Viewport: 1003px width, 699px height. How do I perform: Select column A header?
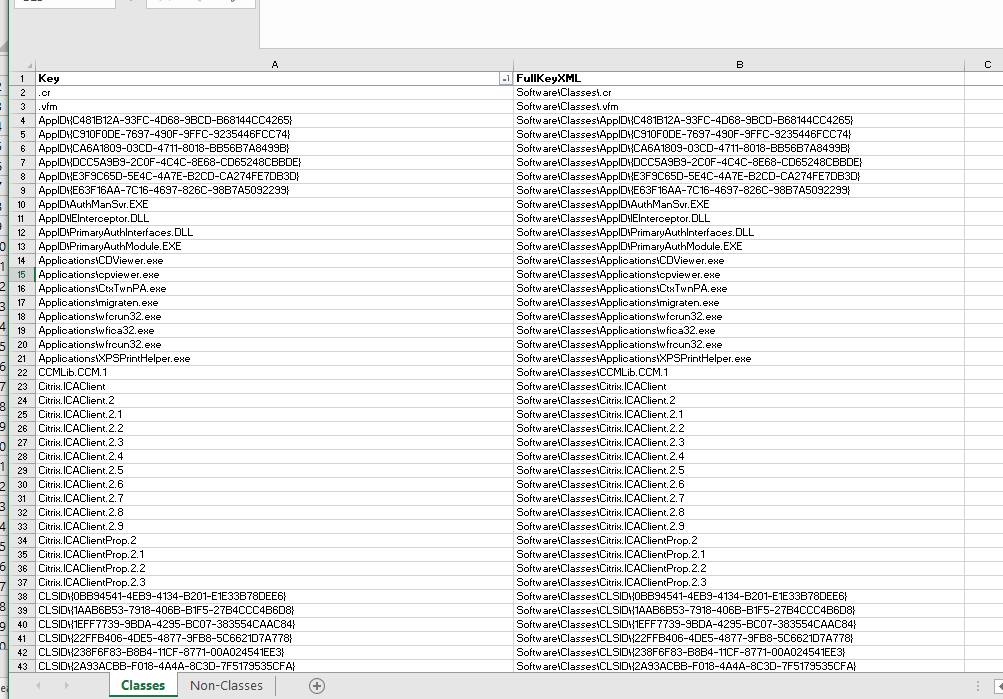(x=274, y=65)
